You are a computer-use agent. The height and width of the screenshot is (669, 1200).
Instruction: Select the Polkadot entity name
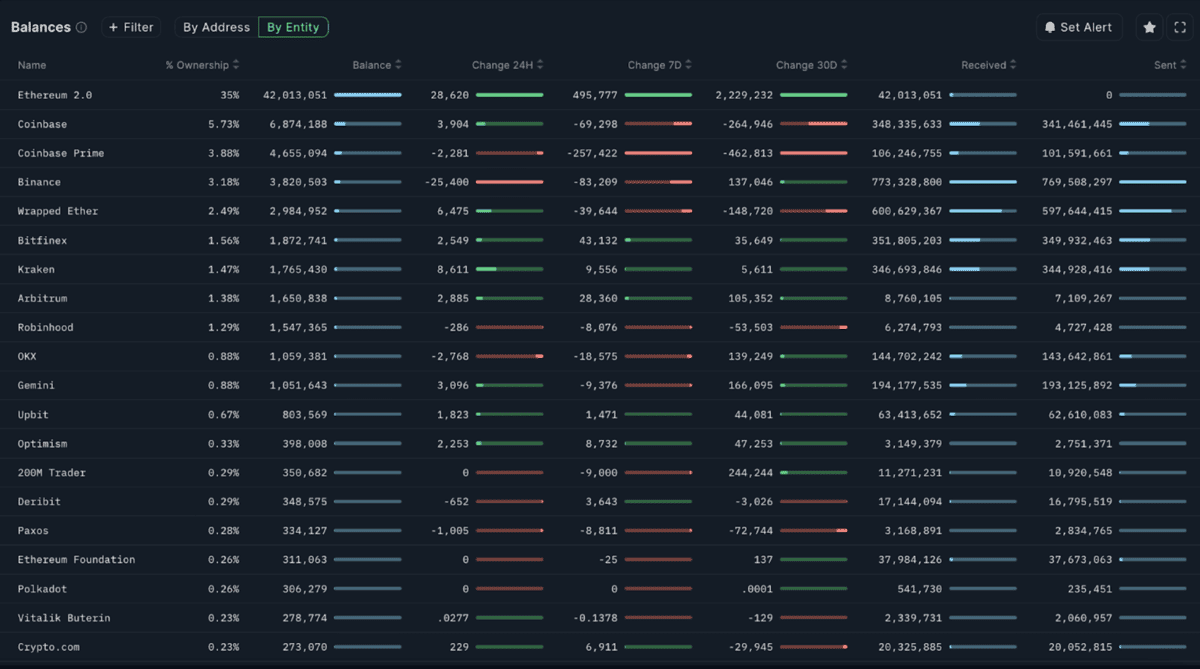42,588
